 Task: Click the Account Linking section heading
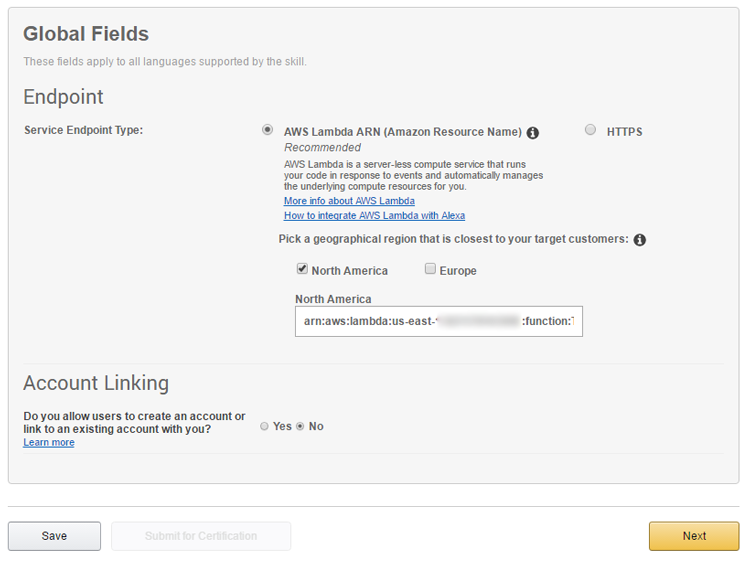tap(96, 383)
